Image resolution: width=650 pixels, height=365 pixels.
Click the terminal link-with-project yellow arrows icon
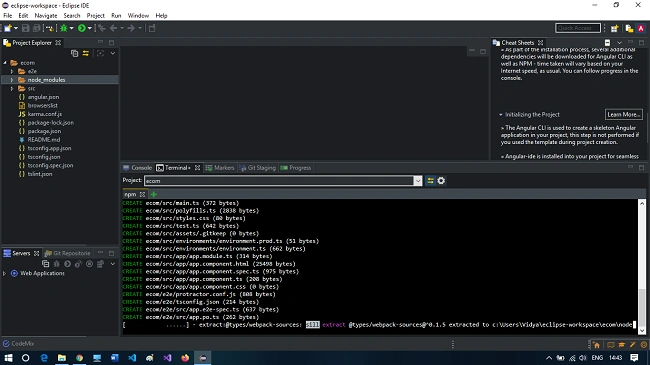(430, 181)
